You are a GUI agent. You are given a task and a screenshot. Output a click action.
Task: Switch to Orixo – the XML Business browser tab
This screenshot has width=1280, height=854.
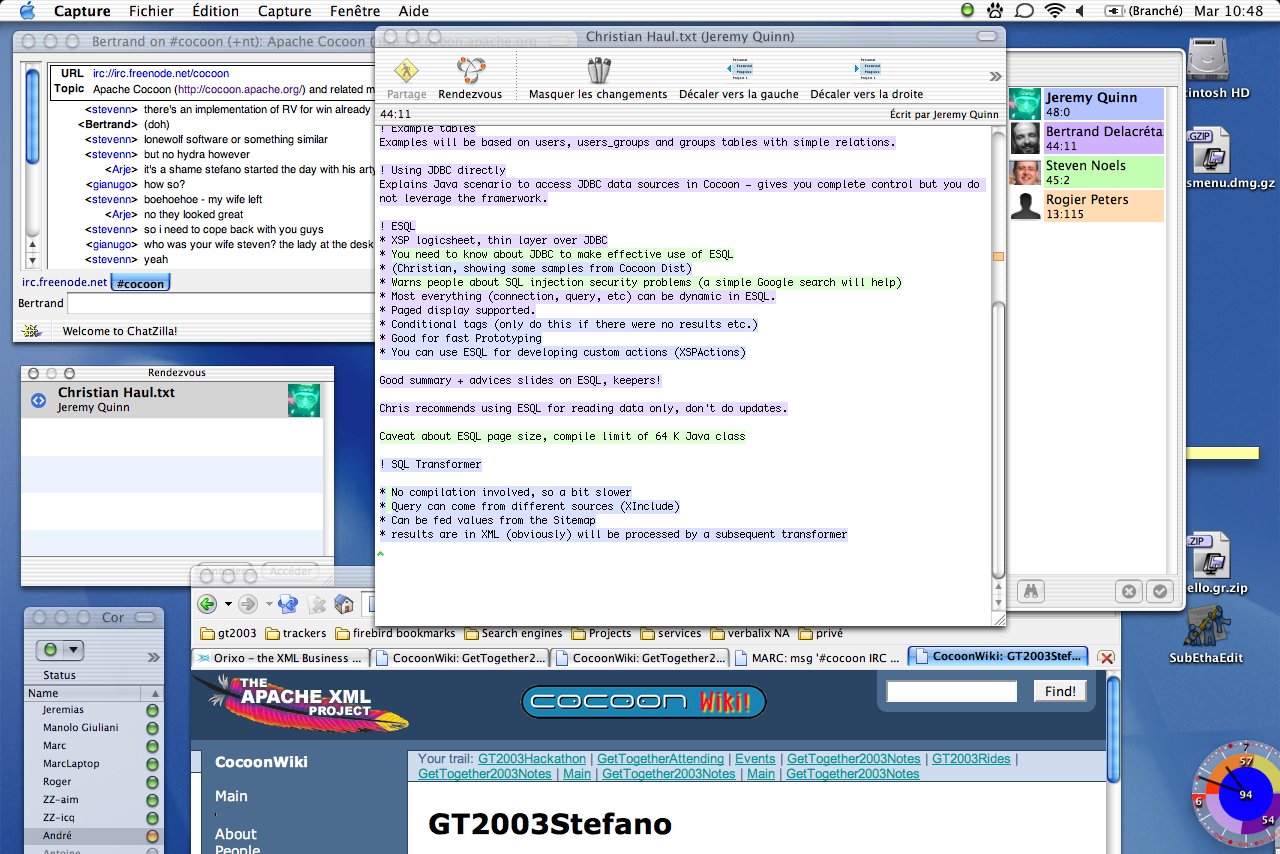point(279,658)
